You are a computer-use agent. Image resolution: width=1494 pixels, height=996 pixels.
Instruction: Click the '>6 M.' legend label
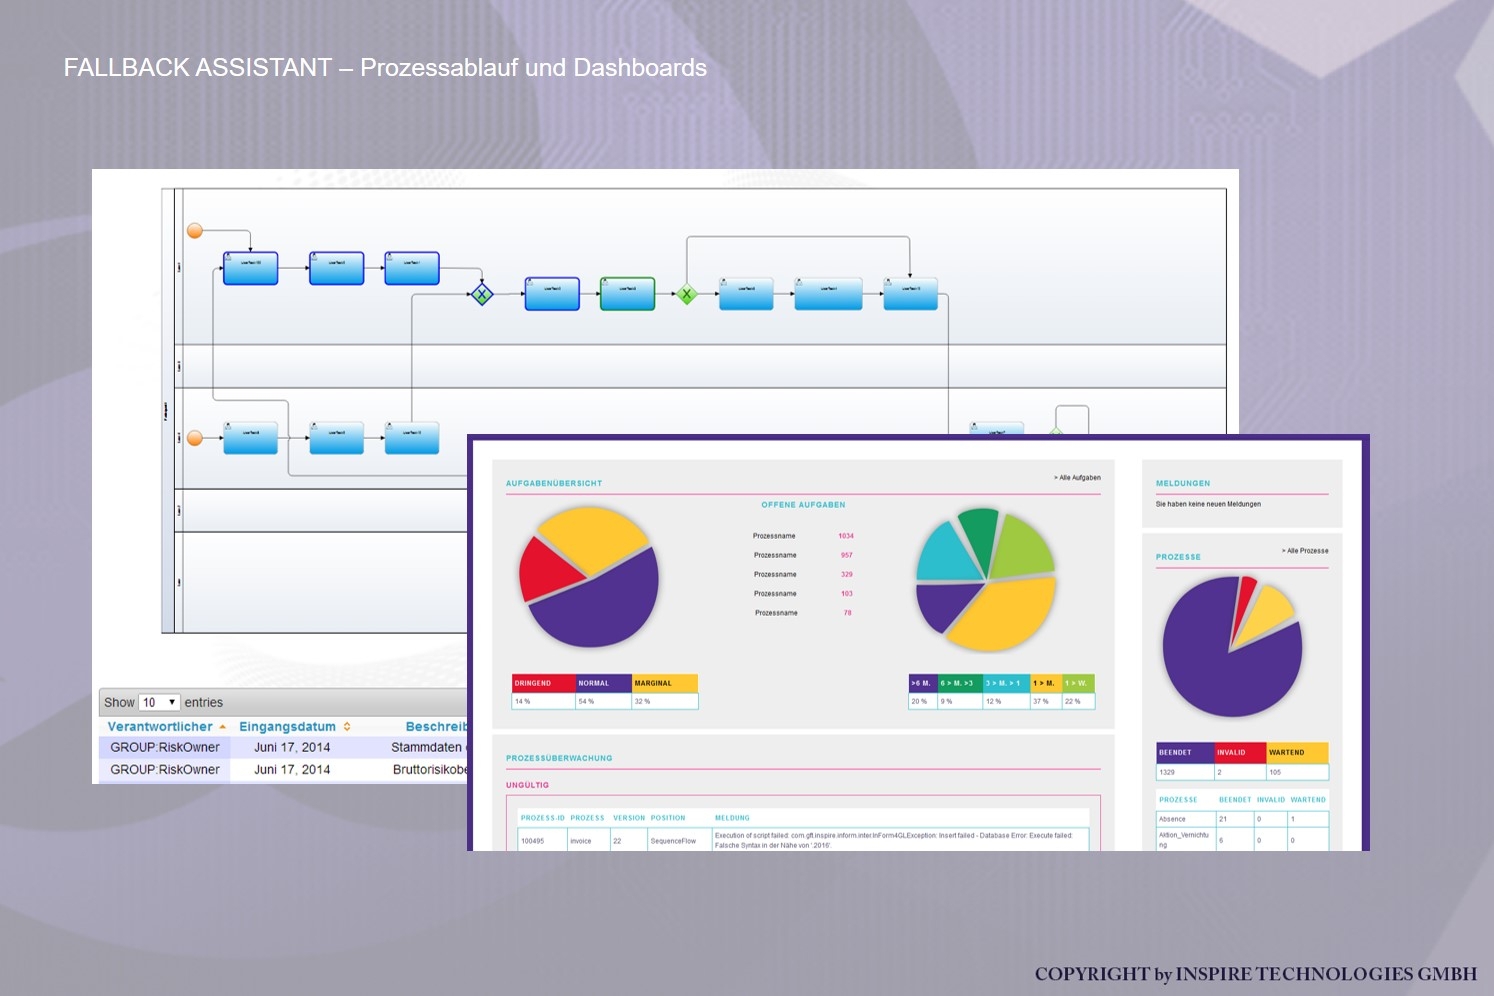pos(921,683)
